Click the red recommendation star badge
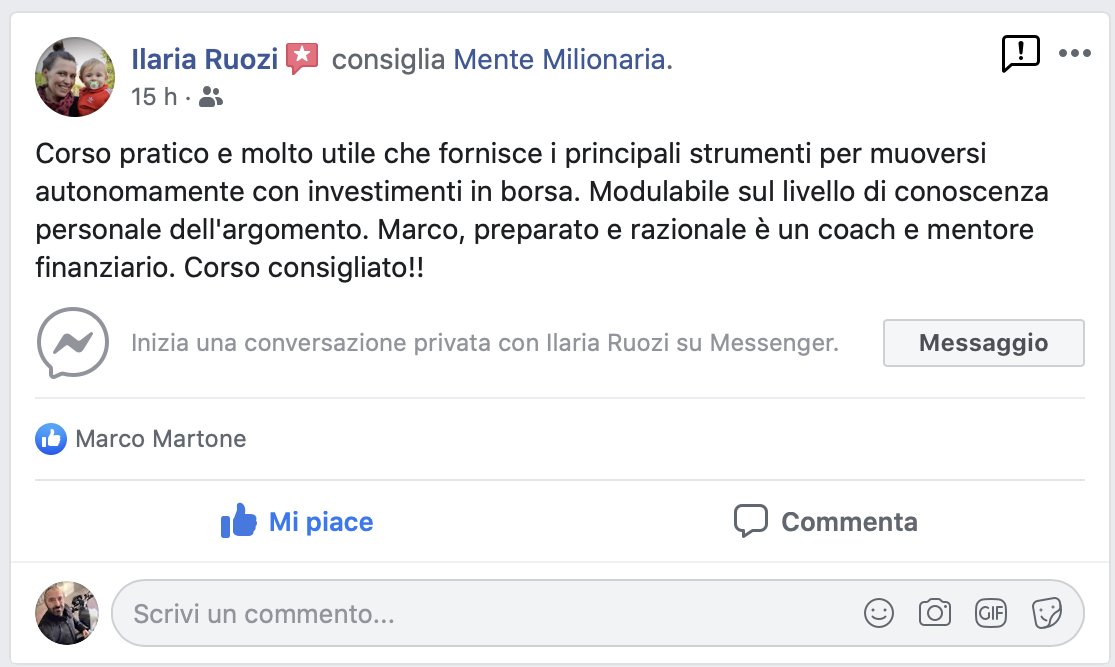Viewport: 1115px width, 667px height. (302, 59)
